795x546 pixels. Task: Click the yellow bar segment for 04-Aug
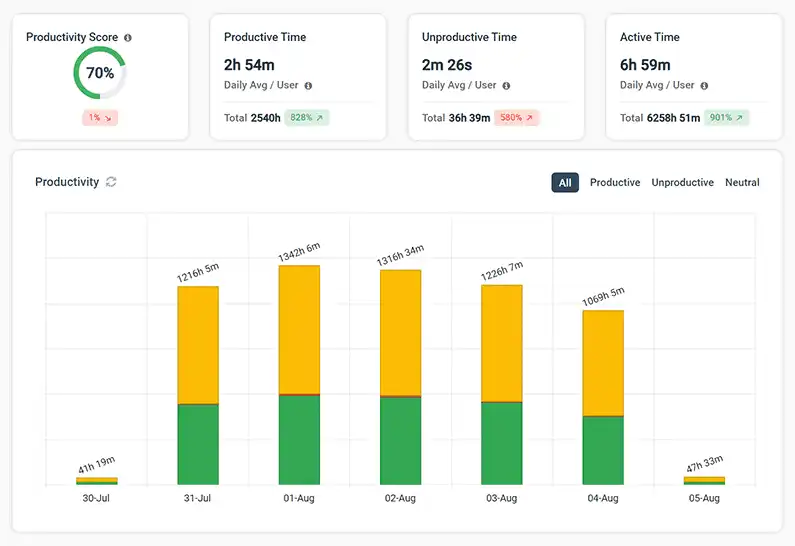click(603, 362)
